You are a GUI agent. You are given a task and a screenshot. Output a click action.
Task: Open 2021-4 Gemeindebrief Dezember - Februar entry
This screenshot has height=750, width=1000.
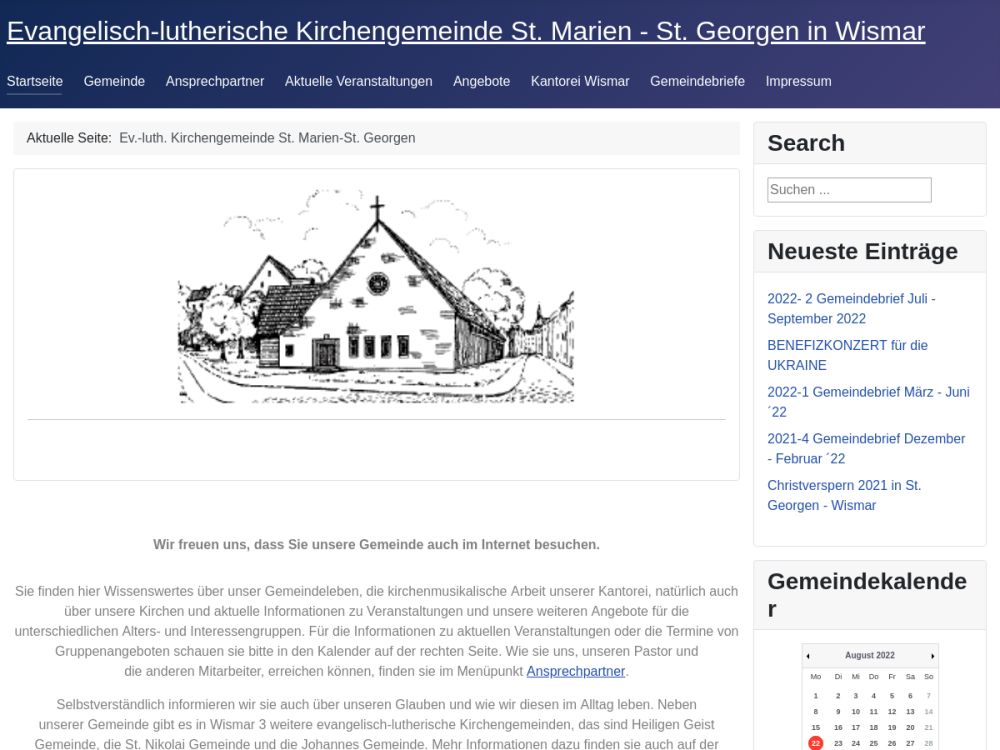866,448
